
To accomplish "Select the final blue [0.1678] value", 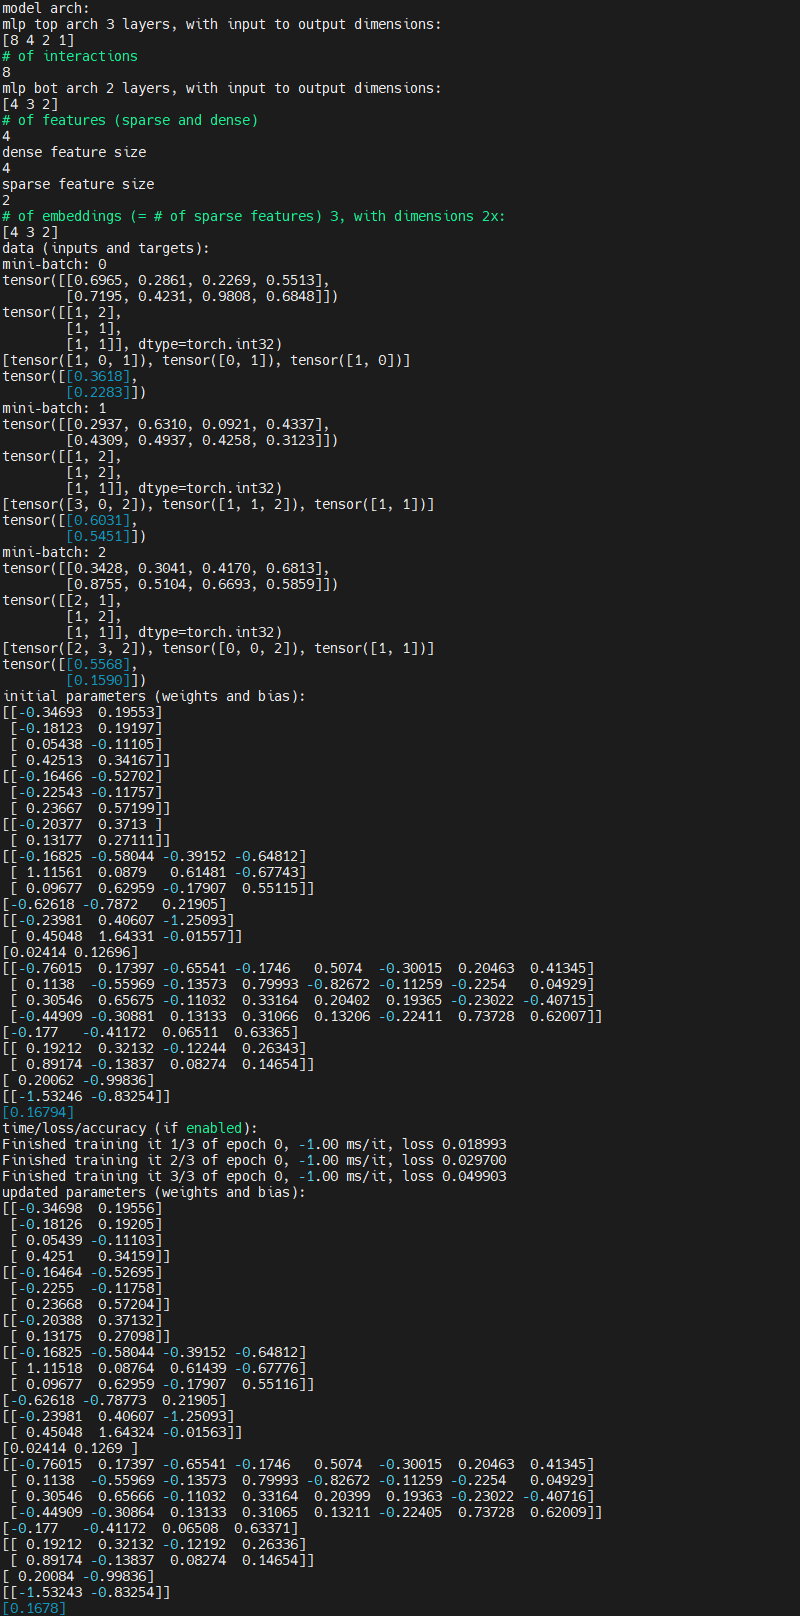I will point(34,1608).
